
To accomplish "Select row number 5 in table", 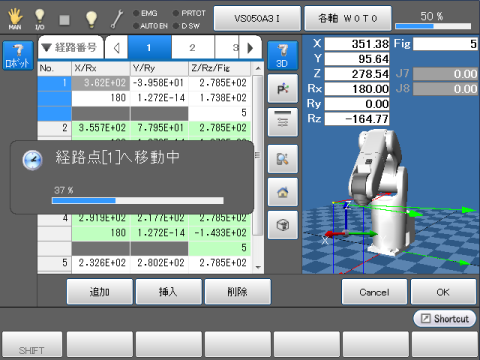I will click(x=54, y=263).
